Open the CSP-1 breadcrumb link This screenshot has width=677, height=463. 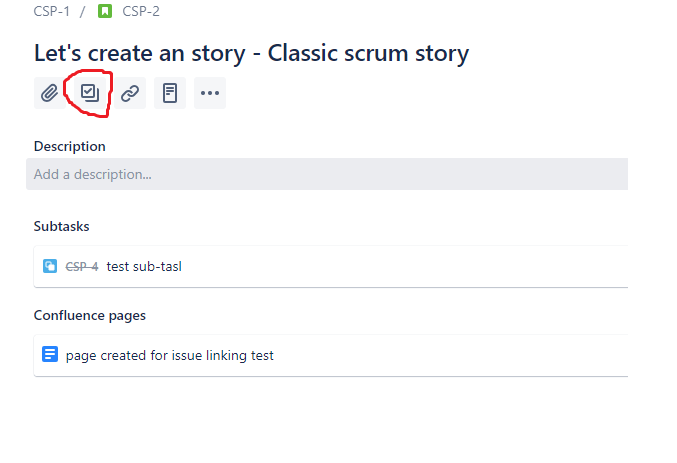point(51,11)
